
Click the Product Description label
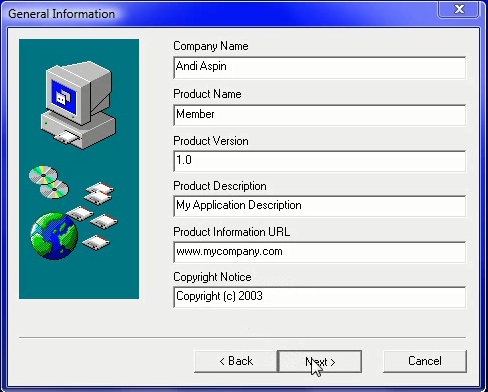(x=220, y=186)
